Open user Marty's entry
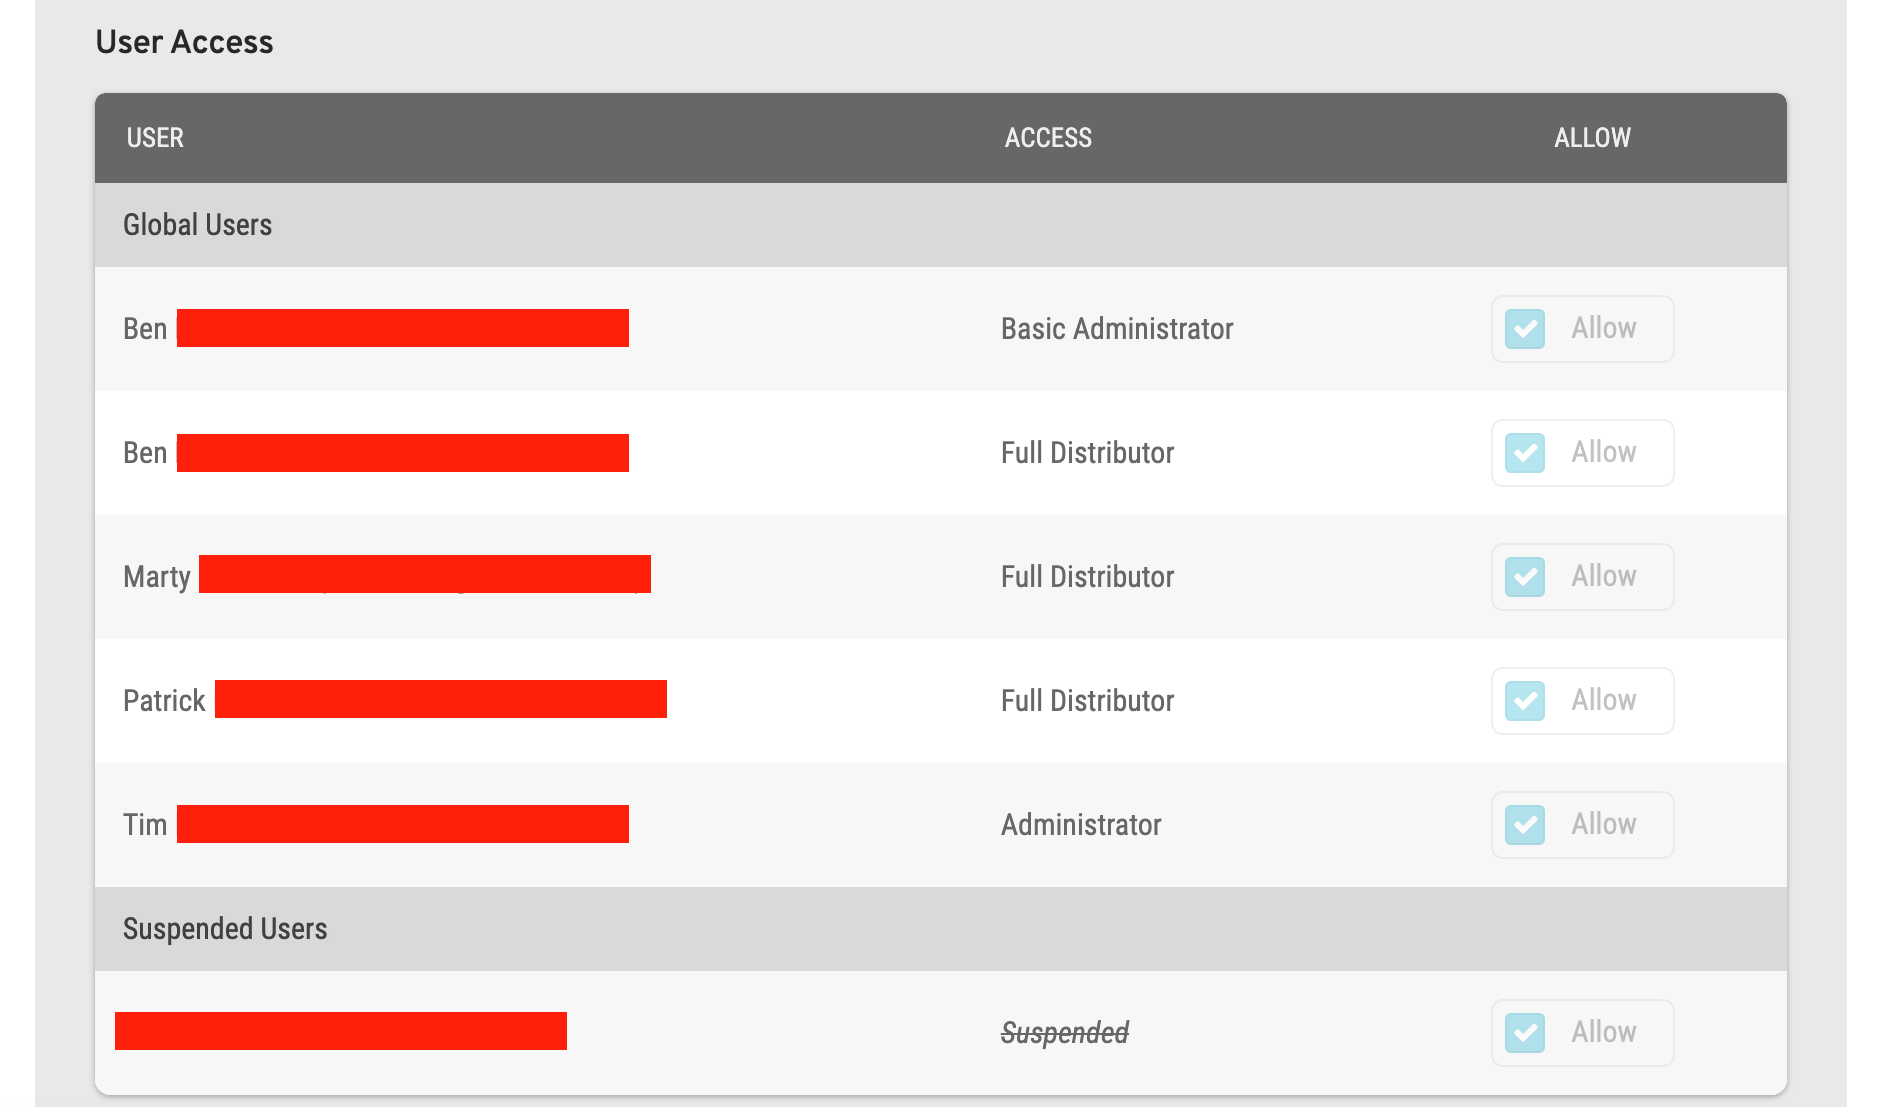 pos(157,577)
